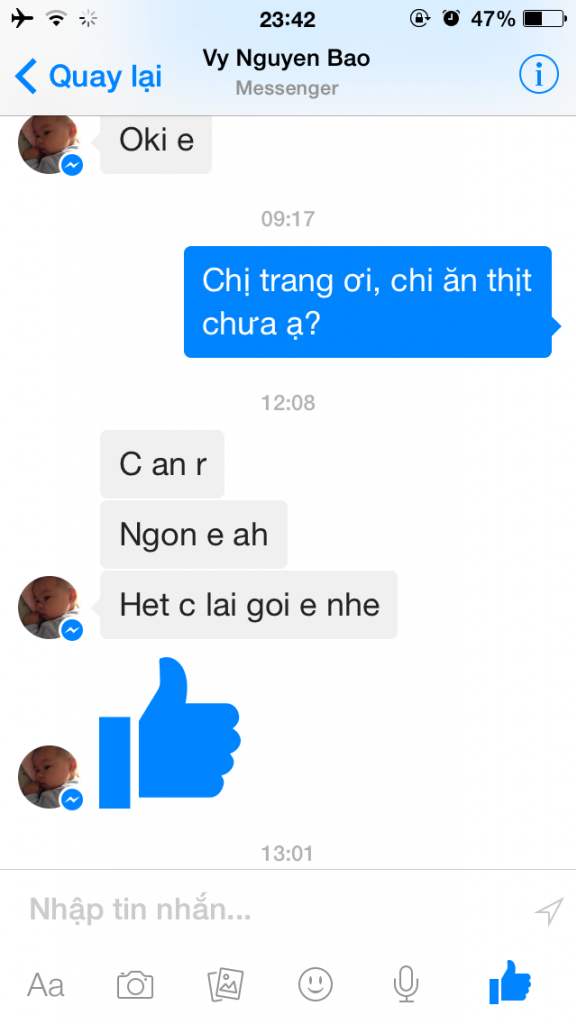Viewport: 576px width, 1024px height.
Task: Tap the avatar next to Oki e
Action: pos(50,144)
